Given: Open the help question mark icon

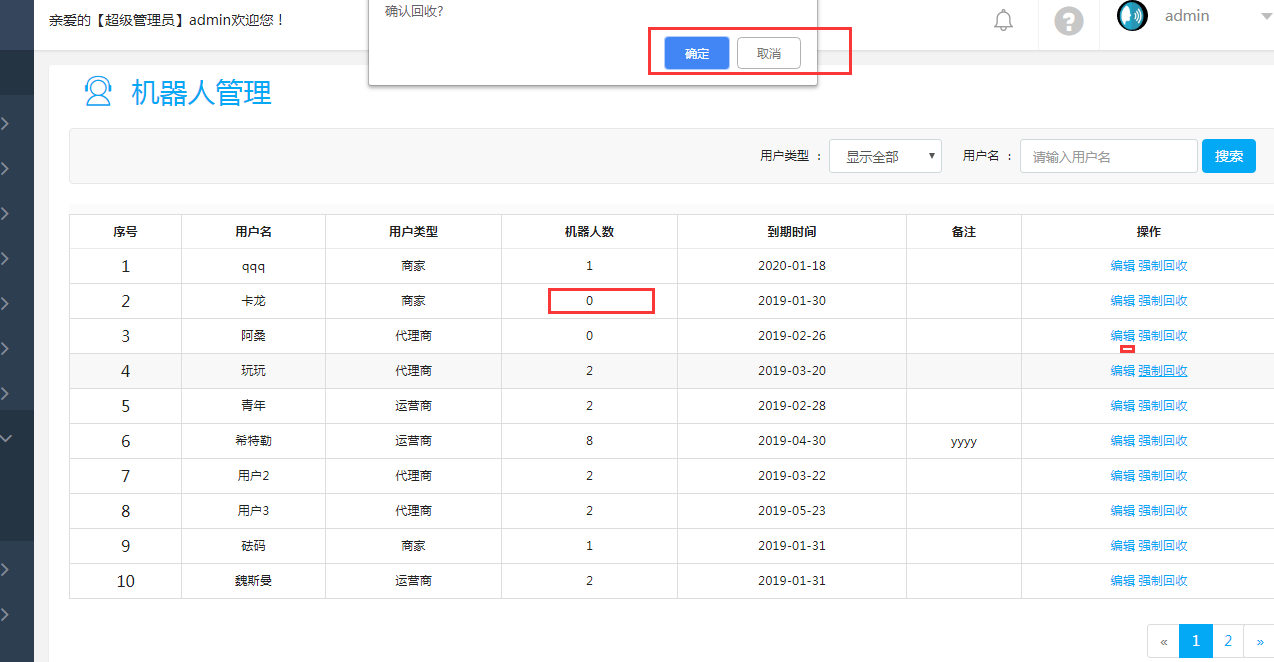Looking at the screenshot, I should coord(1069,21).
